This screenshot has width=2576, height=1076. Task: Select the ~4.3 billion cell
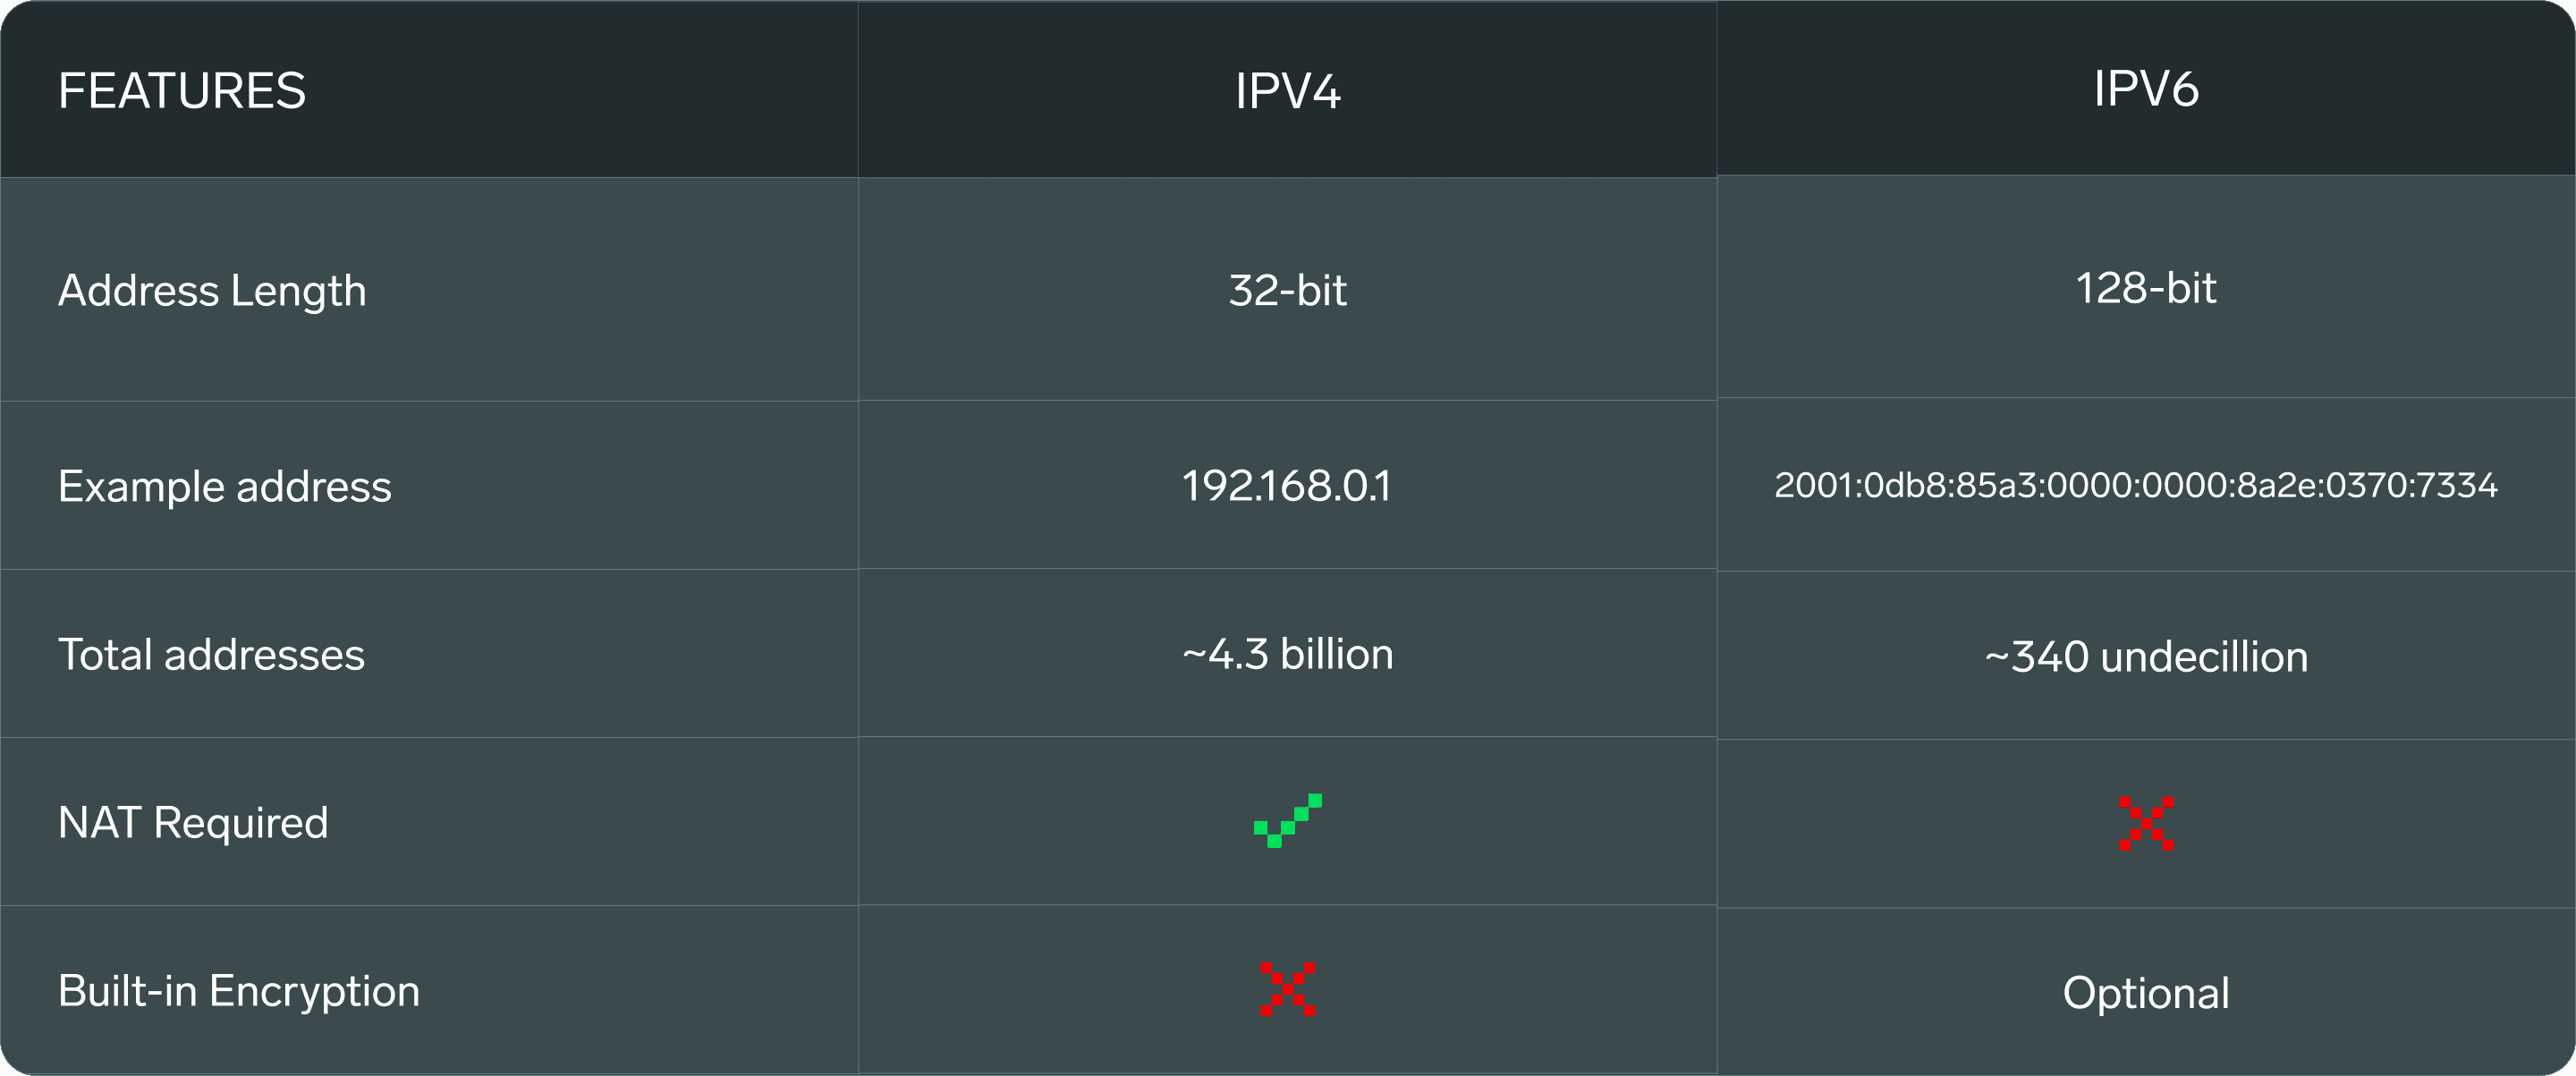coord(1287,654)
